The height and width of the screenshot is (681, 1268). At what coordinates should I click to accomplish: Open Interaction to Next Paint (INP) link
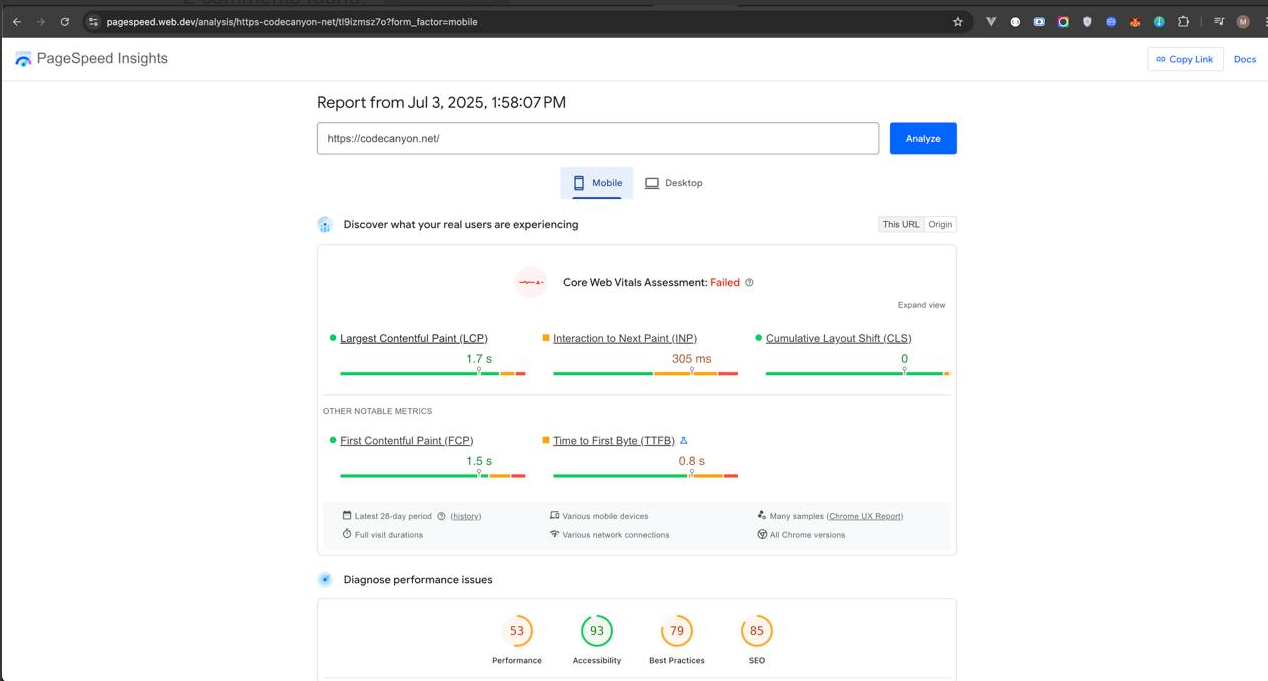(625, 338)
